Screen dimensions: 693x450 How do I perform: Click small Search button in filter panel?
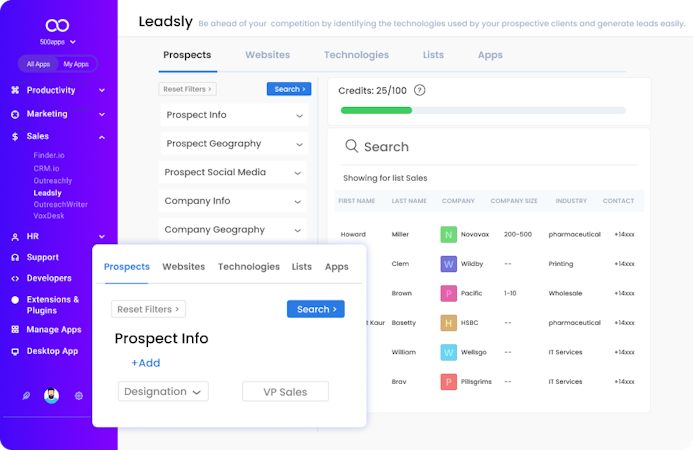(x=289, y=89)
